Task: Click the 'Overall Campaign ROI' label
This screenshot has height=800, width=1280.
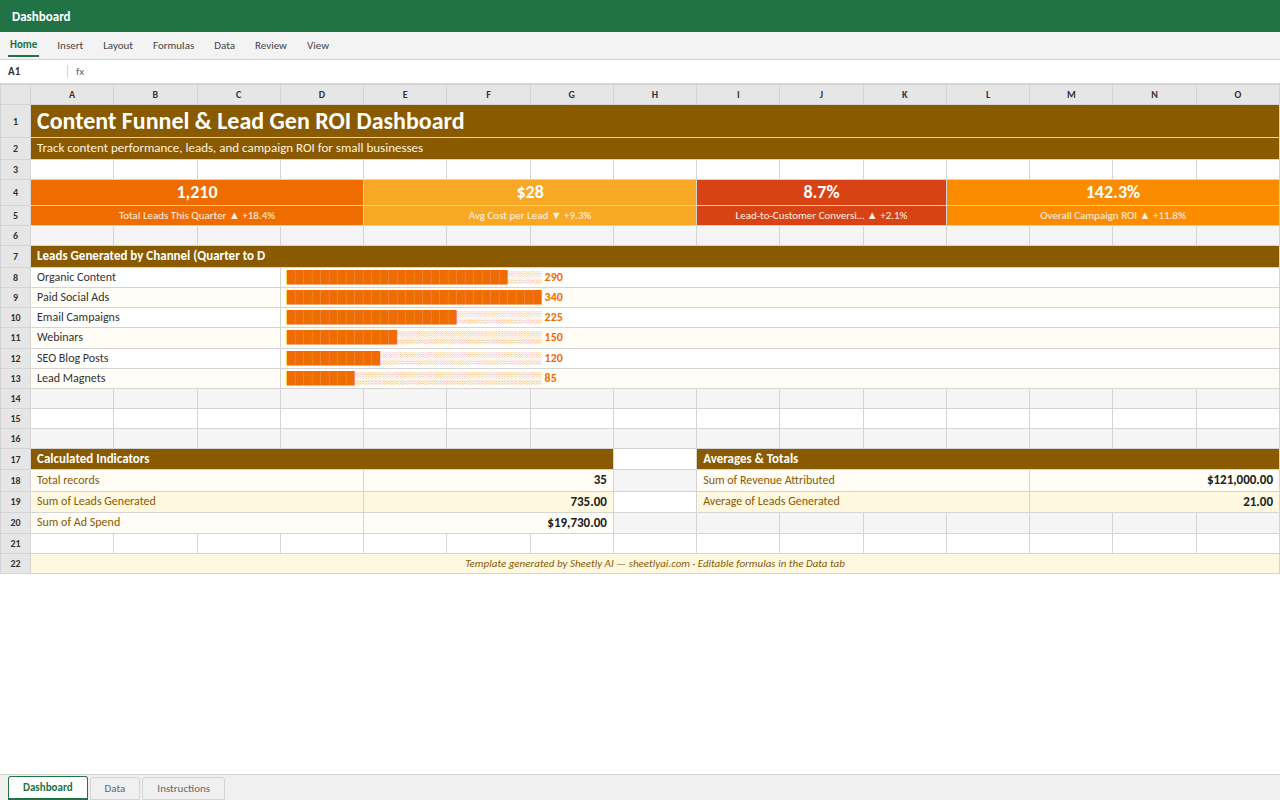Action: click(x=1113, y=215)
